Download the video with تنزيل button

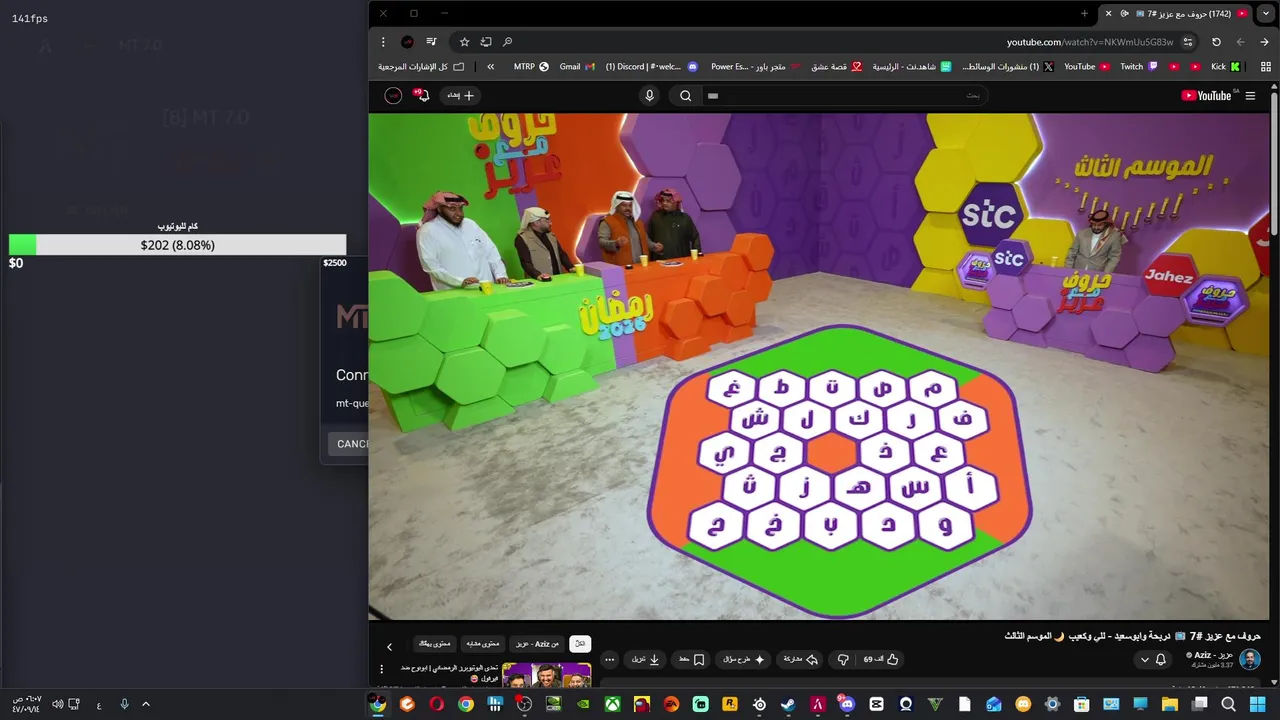tap(645, 659)
